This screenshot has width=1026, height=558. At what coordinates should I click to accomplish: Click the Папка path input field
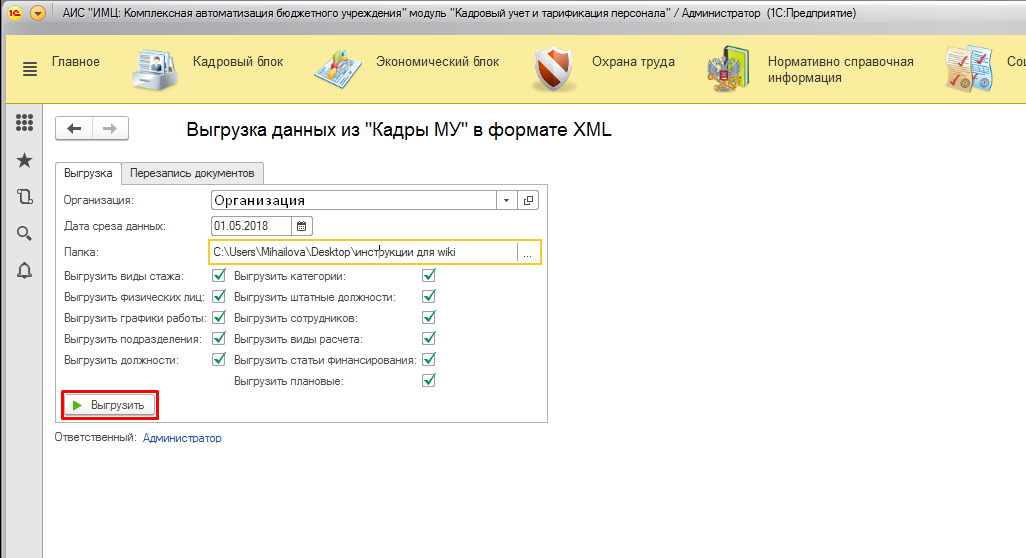[x=362, y=252]
